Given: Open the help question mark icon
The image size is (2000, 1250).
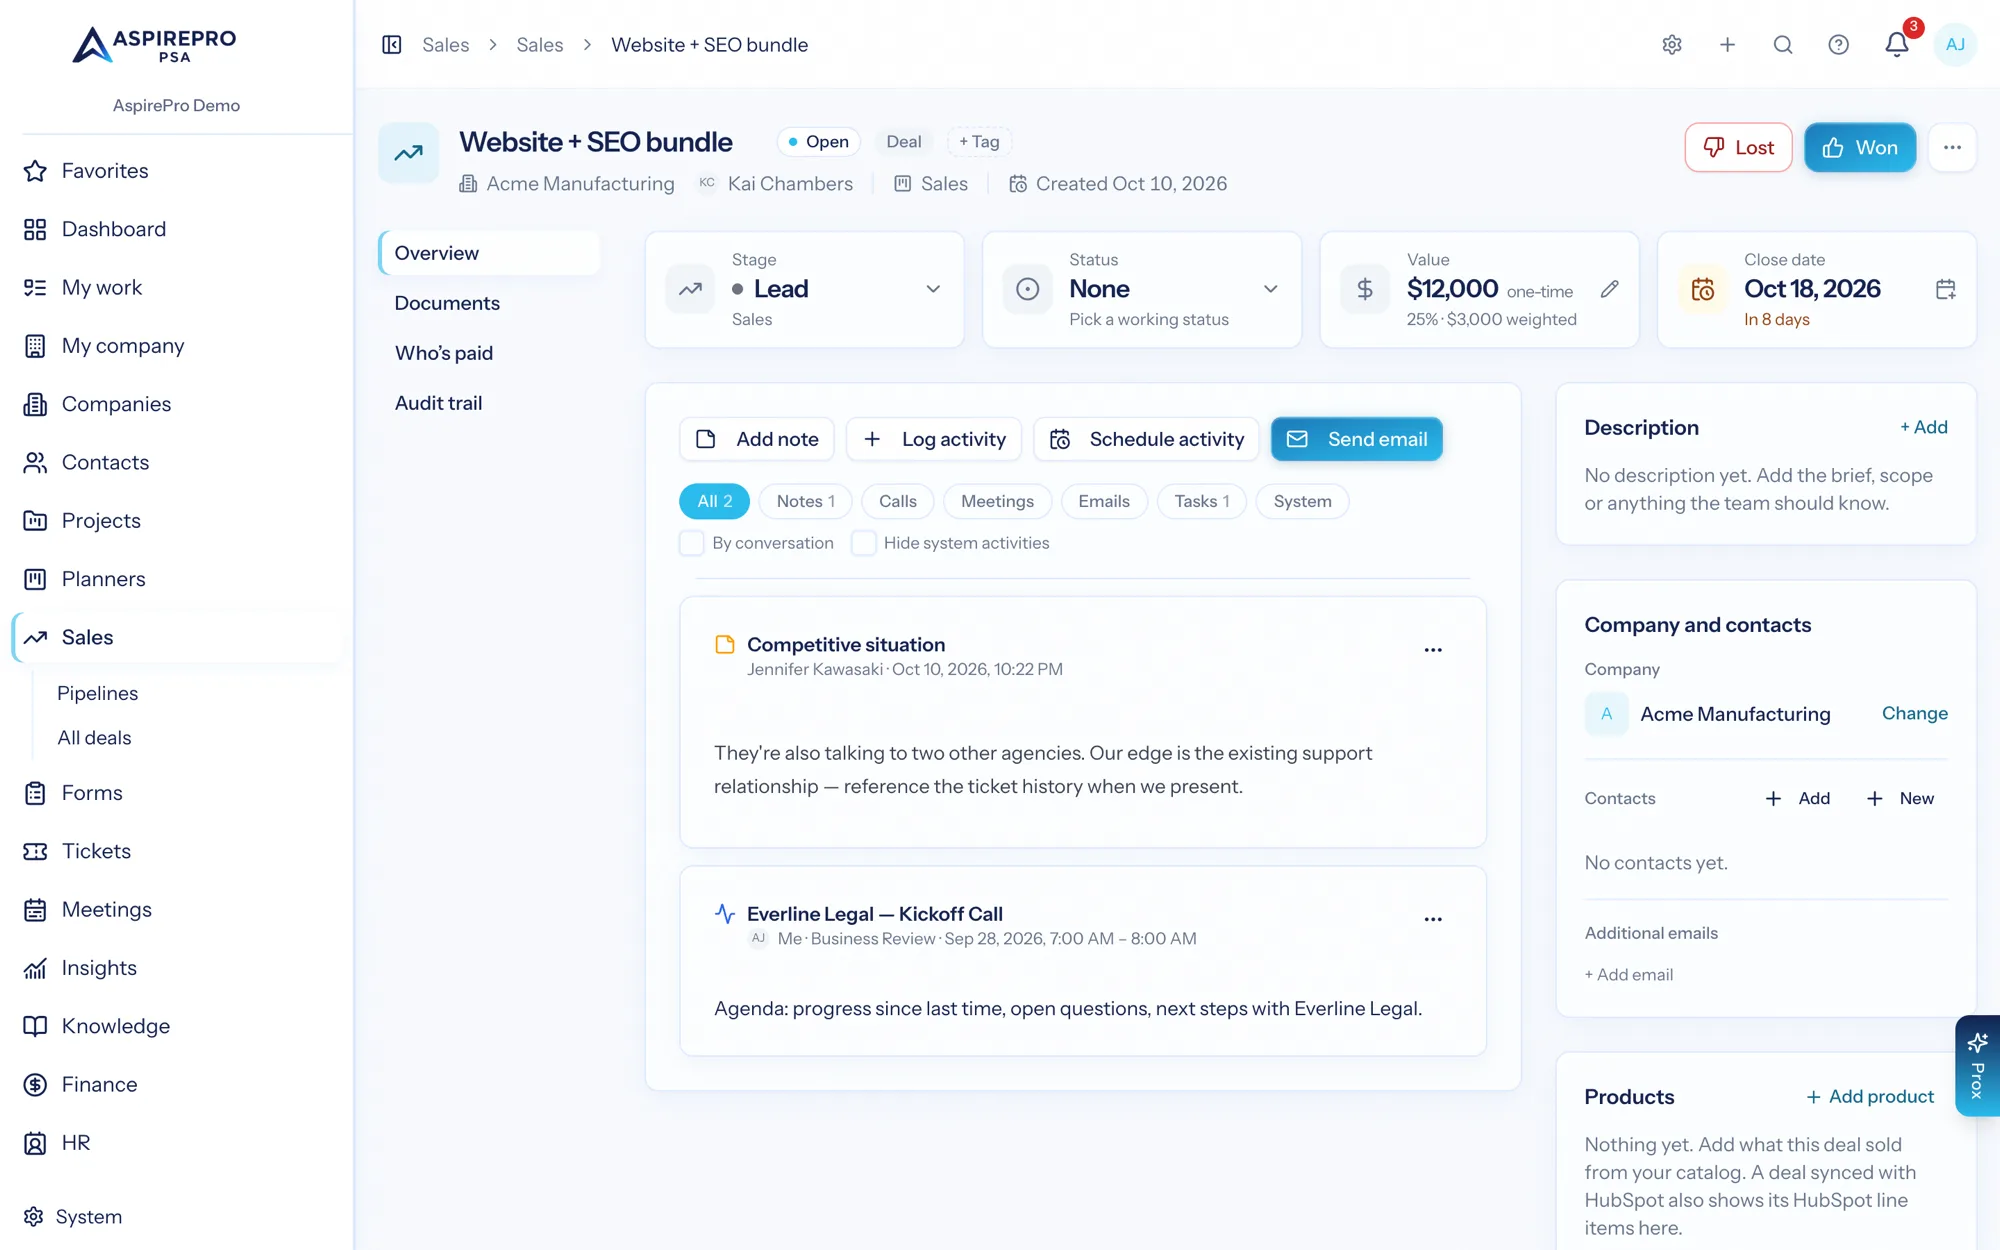Looking at the screenshot, I should [x=1838, y=45].
